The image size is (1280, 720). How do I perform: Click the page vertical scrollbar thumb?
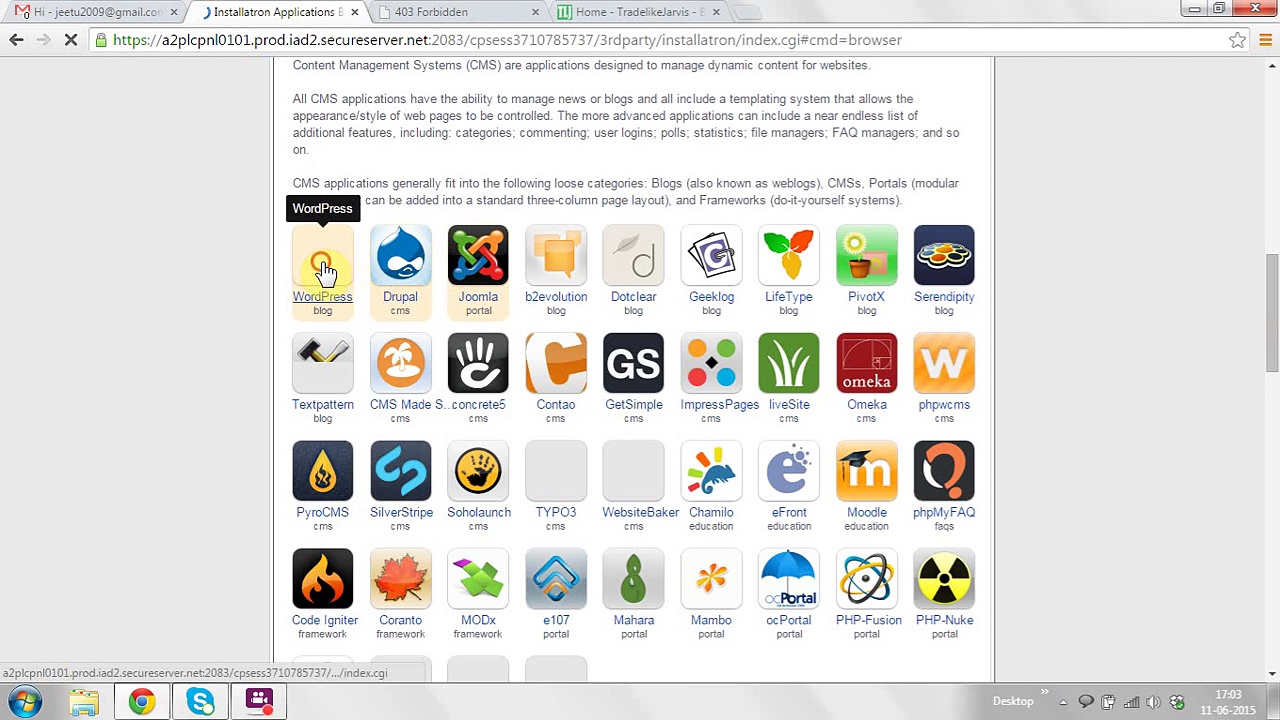pos(1272,312)
